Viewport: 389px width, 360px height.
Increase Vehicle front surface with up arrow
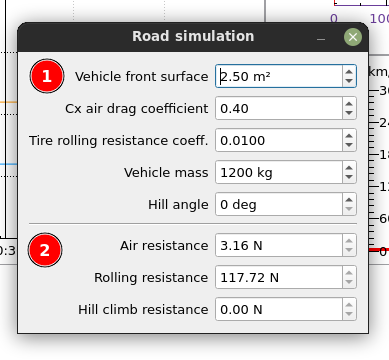click(349, 71)
